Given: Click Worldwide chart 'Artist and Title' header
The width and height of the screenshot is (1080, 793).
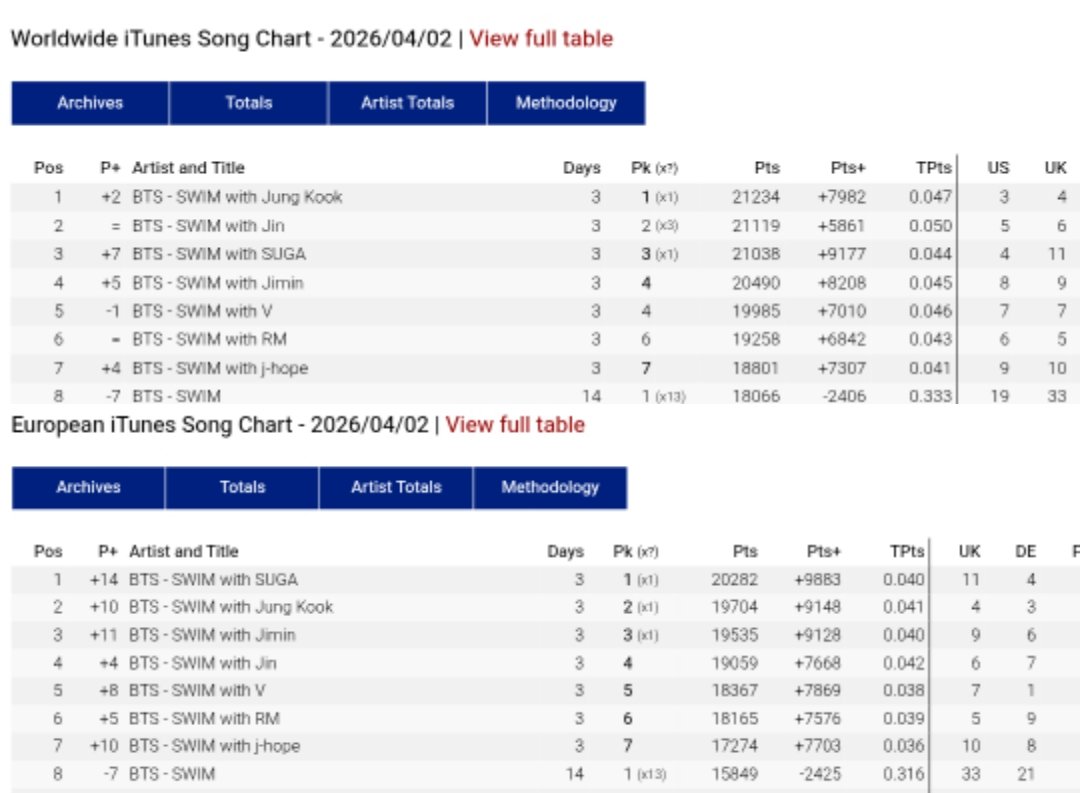Looking at the screenshot, I should pos(188,168).
